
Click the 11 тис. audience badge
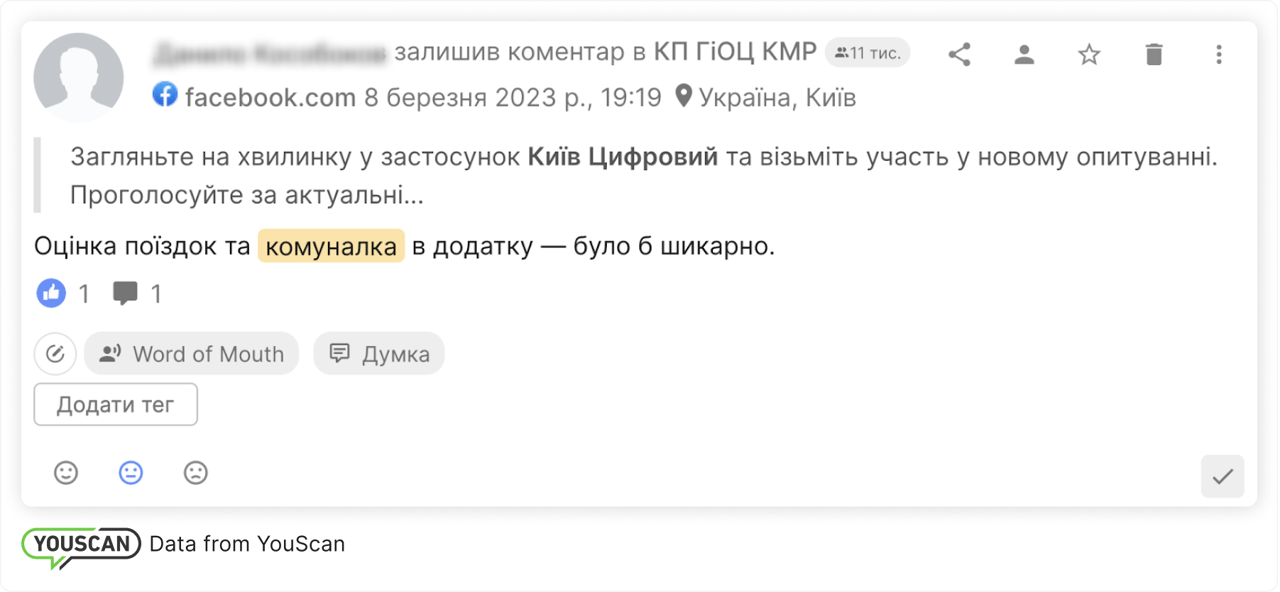tap(866, 52)
